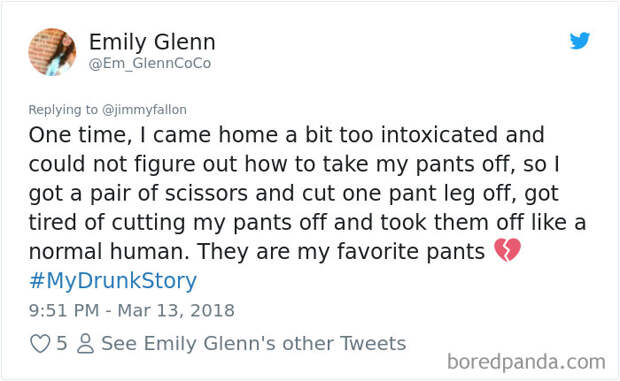The height and width of the screenshot is (381, 620).
Task: Click the Mar 13, 2018 date
Action: pos(176,310)
